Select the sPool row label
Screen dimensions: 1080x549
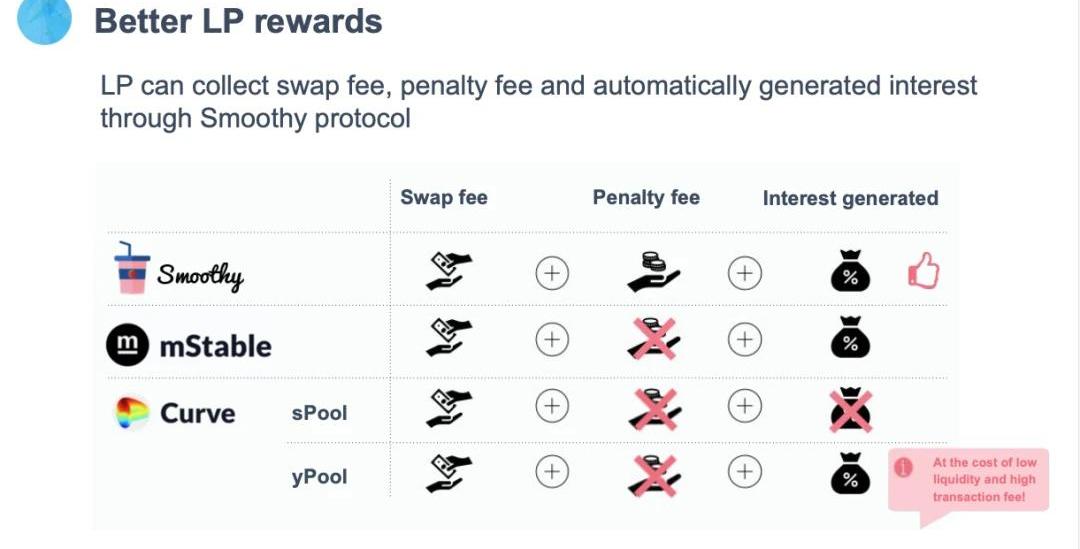(319, 412)
